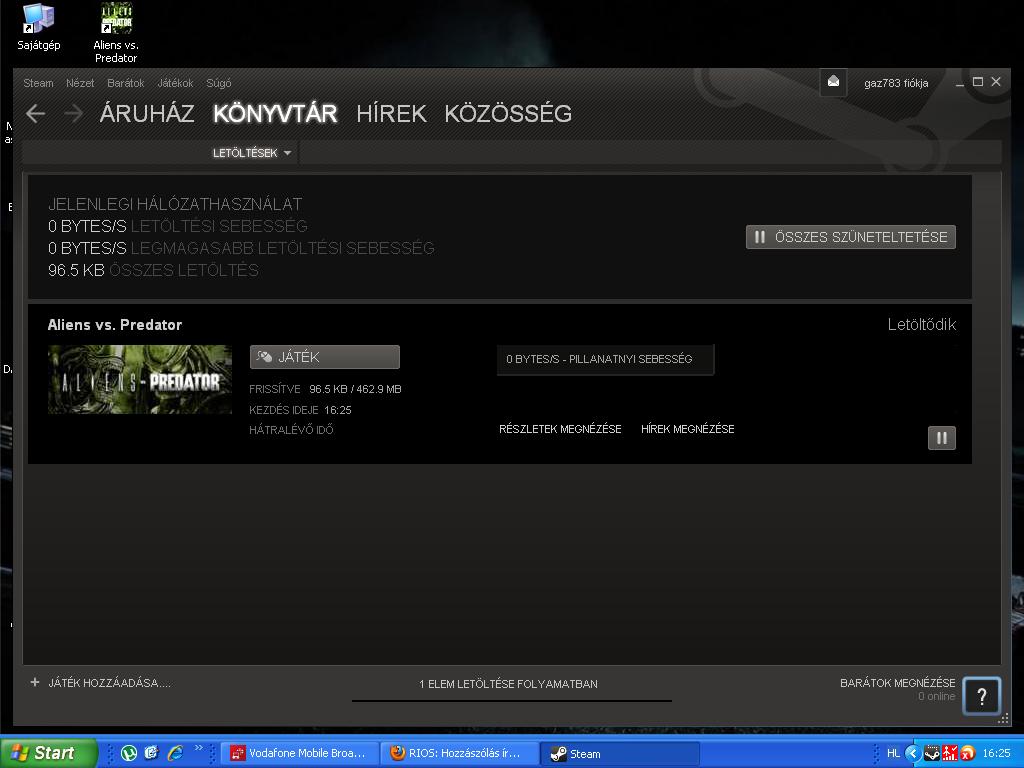The width and height of the screenshot is (1024, 768).
Task: Show hidden tray icons arrow
Action: pos(912,753)
